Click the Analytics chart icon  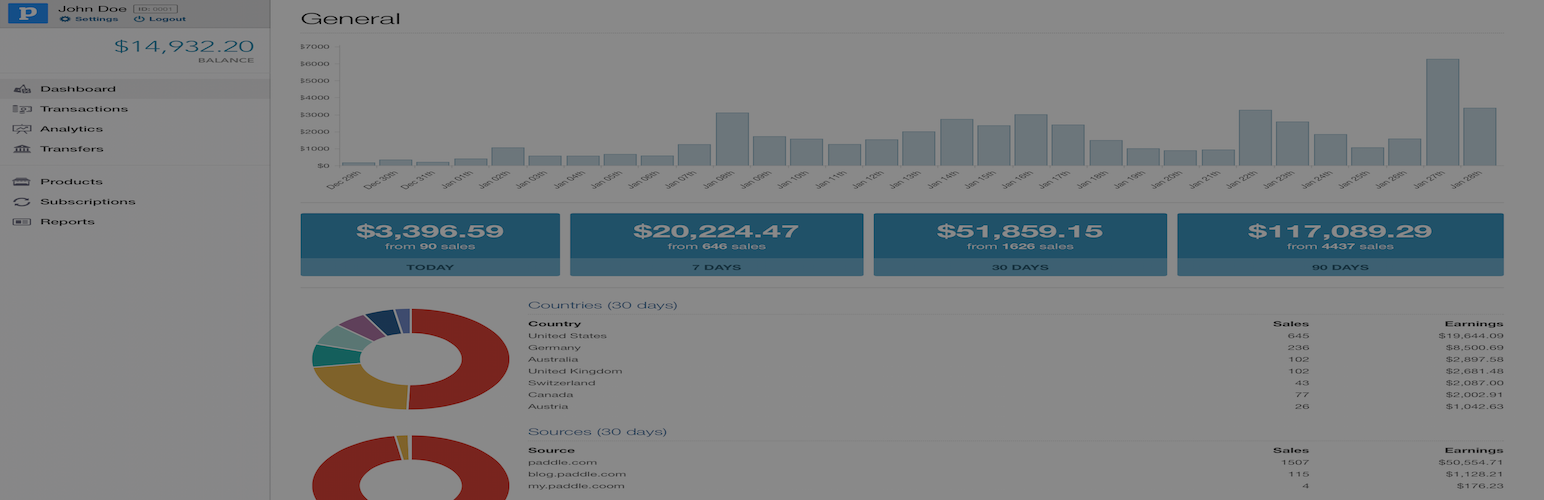[x=22, y=129]
